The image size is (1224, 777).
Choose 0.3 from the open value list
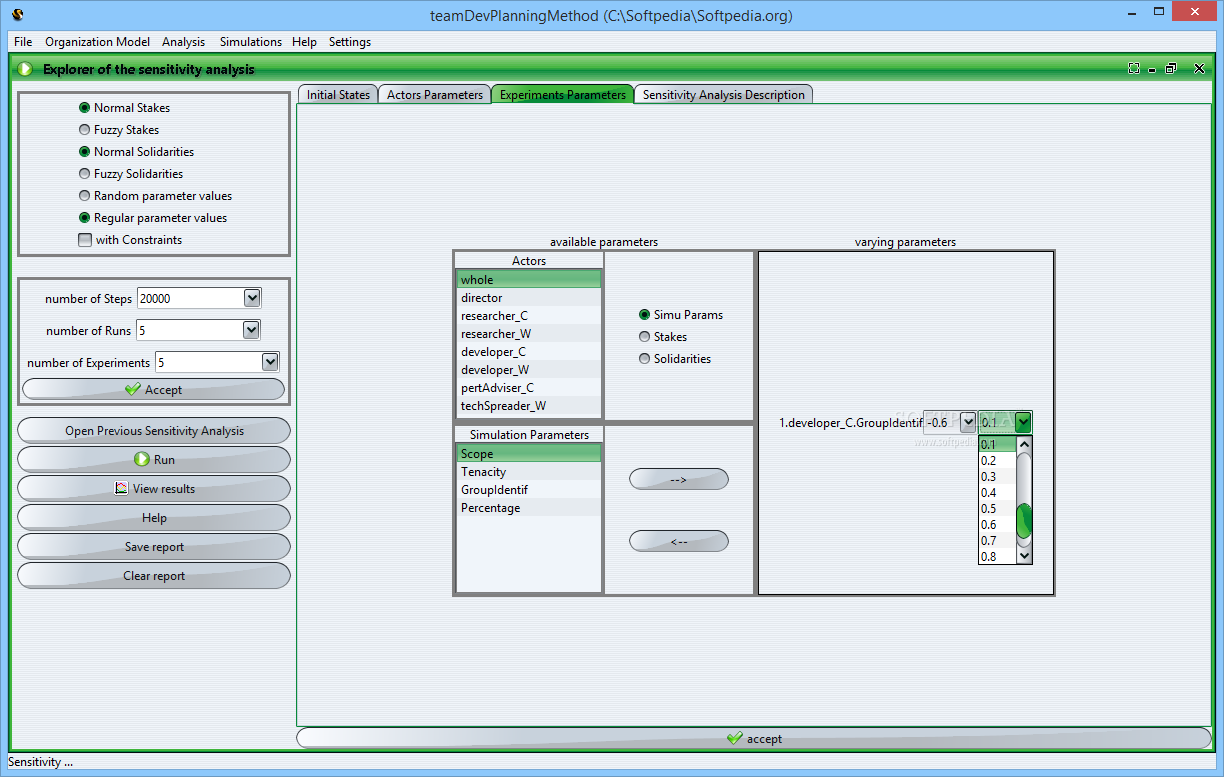(x=997, y=477)
